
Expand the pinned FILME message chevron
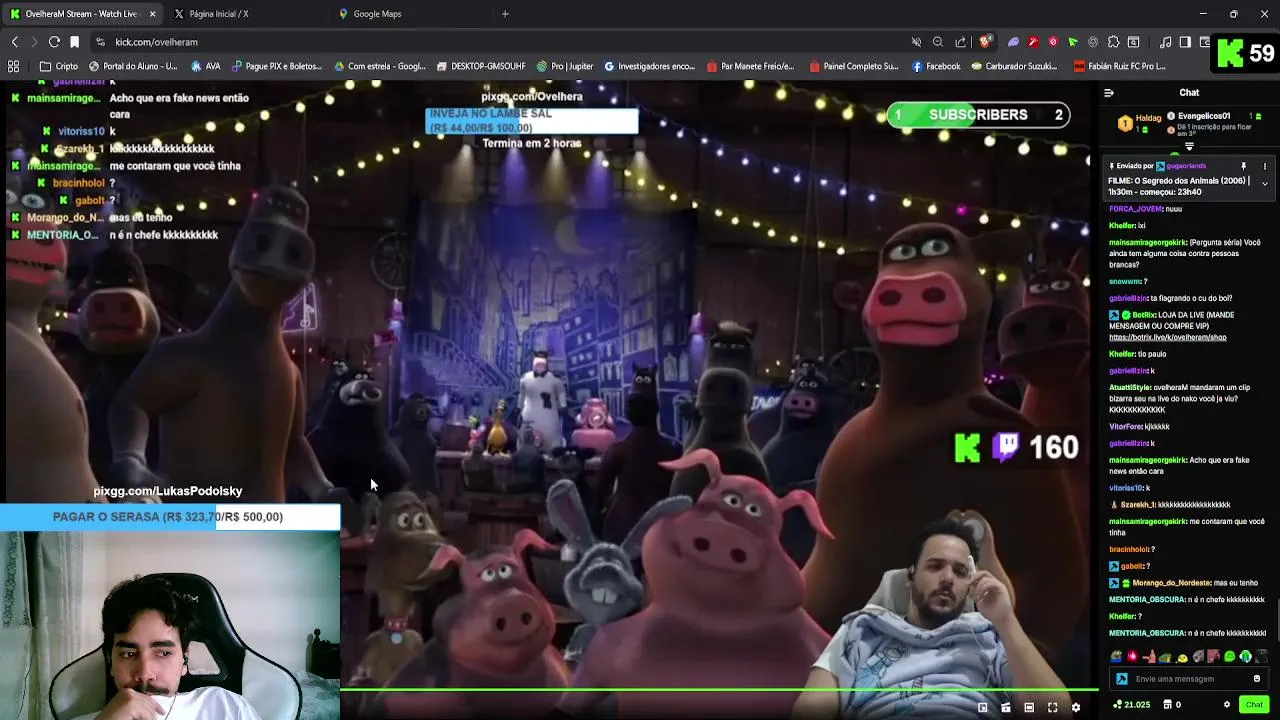(1264, 184)
